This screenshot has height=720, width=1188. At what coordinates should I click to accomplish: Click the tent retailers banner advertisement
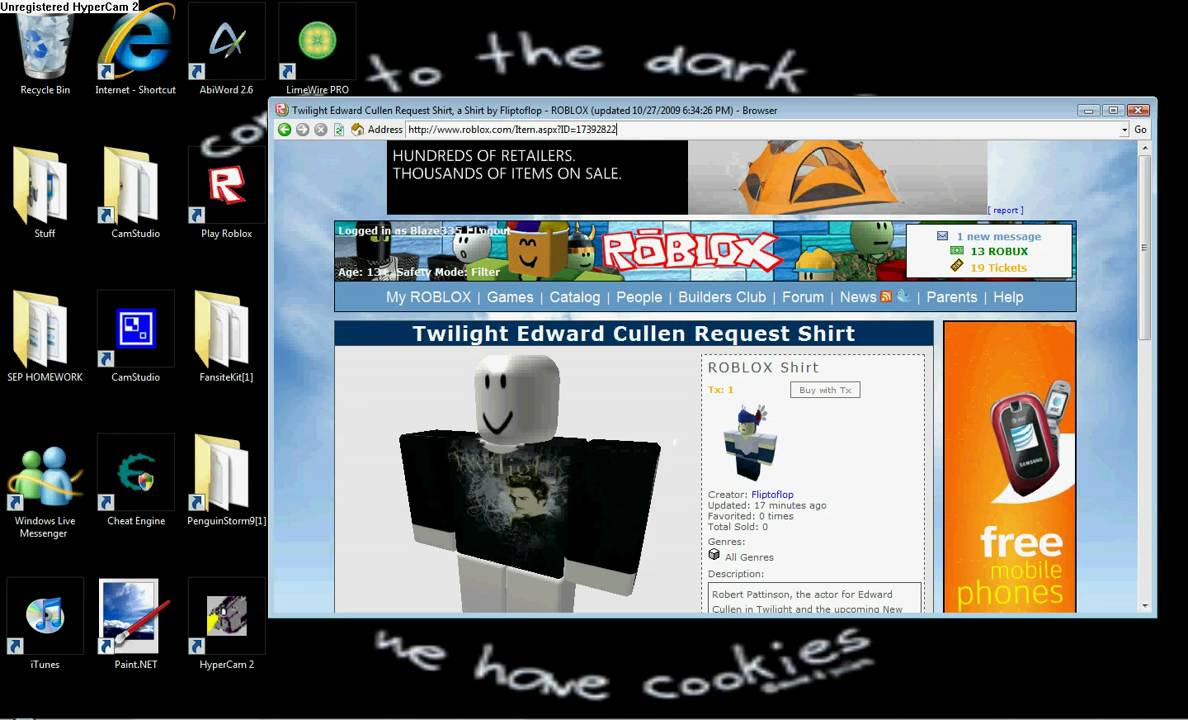click(x=687, y=177)
